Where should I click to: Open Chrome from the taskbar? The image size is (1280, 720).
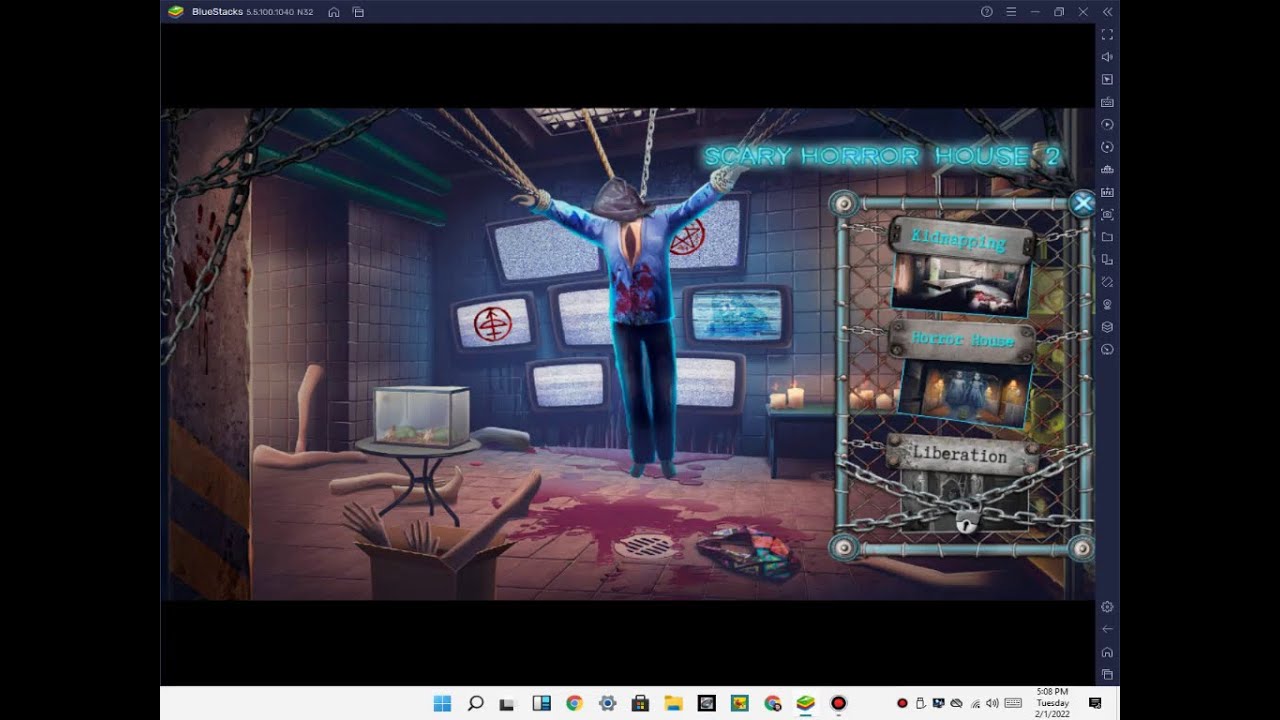point(574,703)
